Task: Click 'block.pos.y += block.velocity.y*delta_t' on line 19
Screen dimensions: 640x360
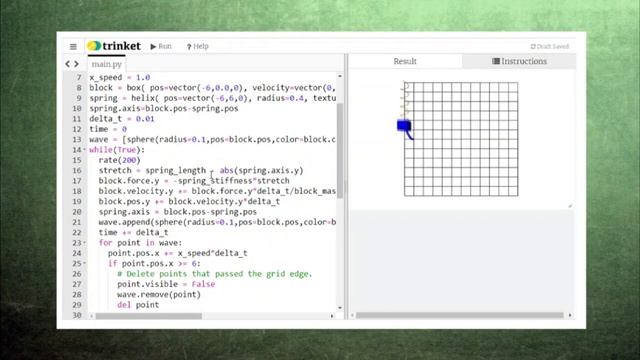Action: click(189, 202)
